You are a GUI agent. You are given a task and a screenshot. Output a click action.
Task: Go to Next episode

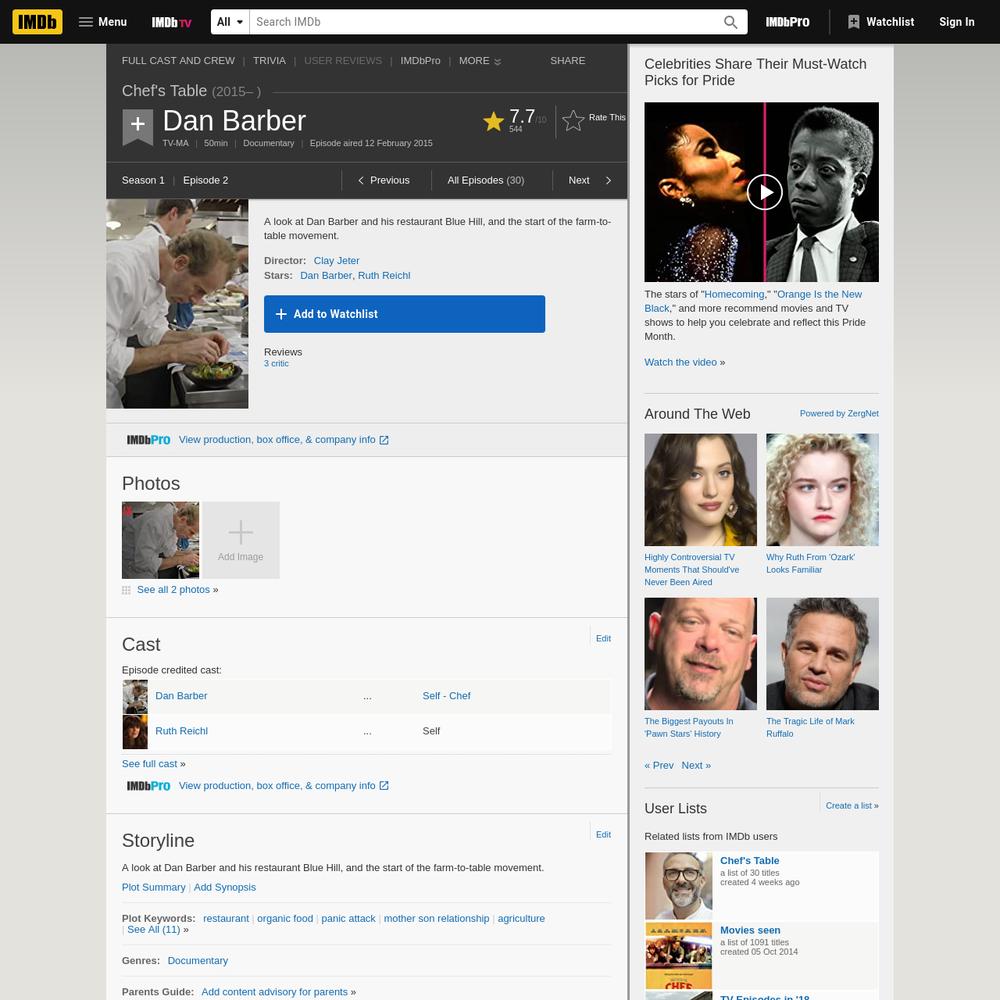click(590, 180)
